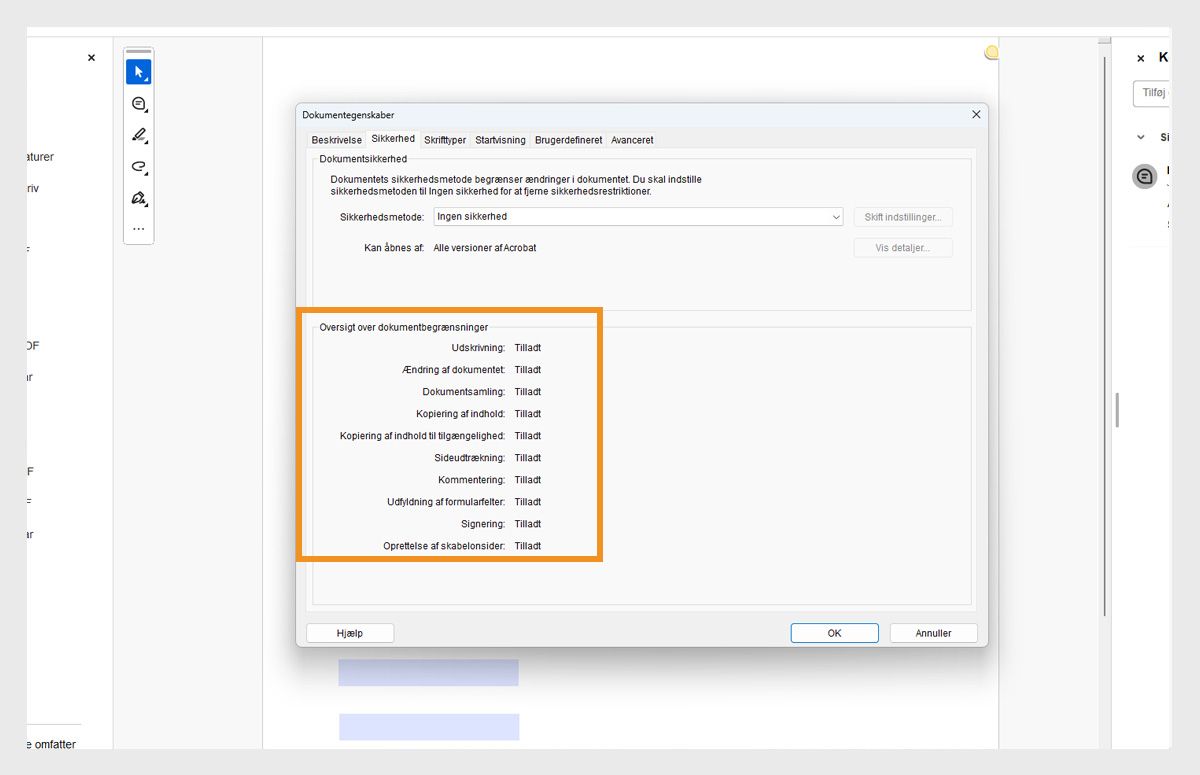Click the Kommentering label
1200x775 pixels.
point(472,480)
